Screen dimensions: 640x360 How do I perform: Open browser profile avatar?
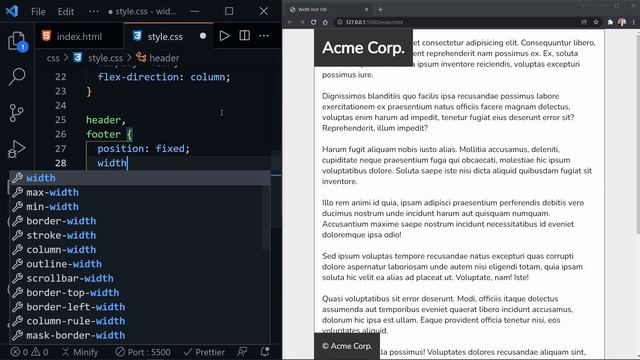tap(622, 22)
